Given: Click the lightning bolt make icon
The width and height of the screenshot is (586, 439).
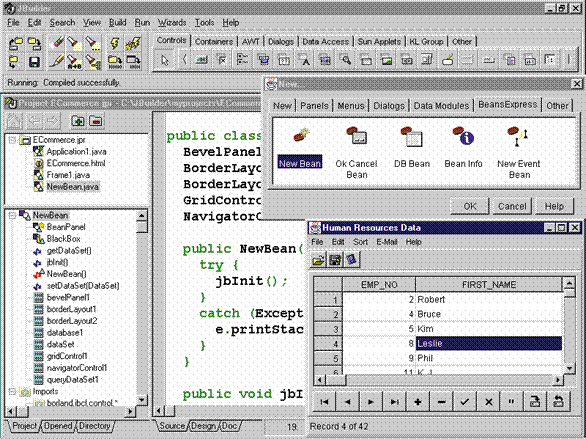Looking at the screenshot, I should pos(115,44).
